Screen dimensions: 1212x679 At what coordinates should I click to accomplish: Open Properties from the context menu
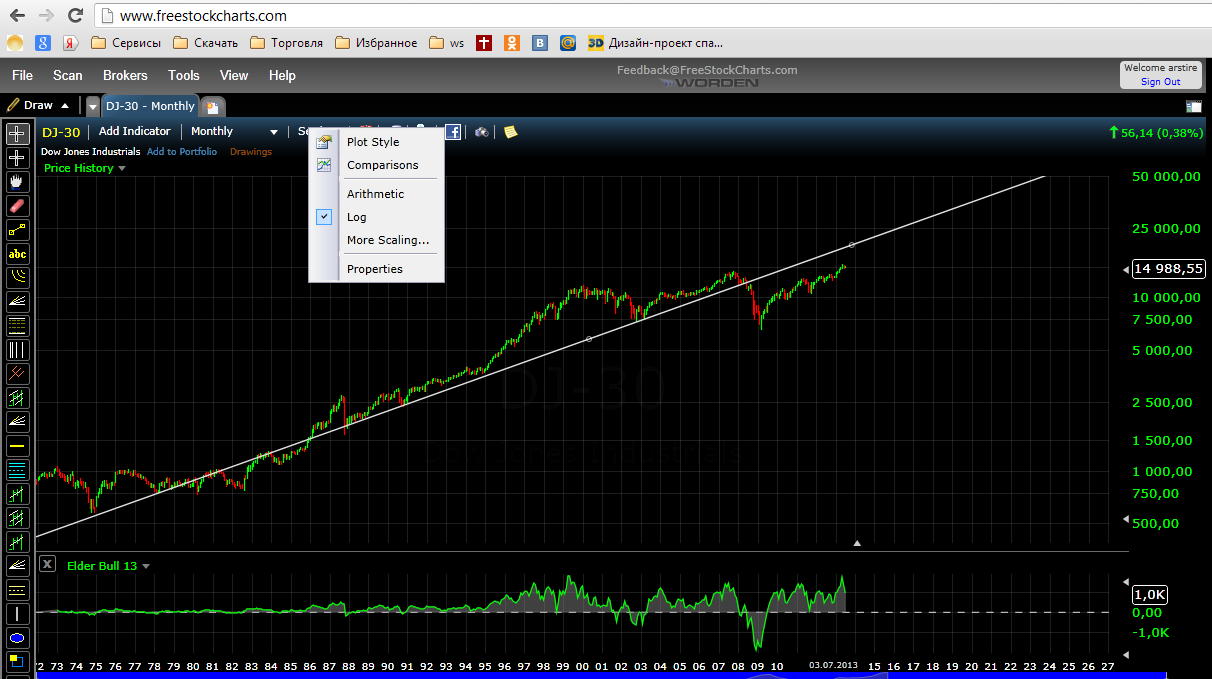tap(376, 269)
